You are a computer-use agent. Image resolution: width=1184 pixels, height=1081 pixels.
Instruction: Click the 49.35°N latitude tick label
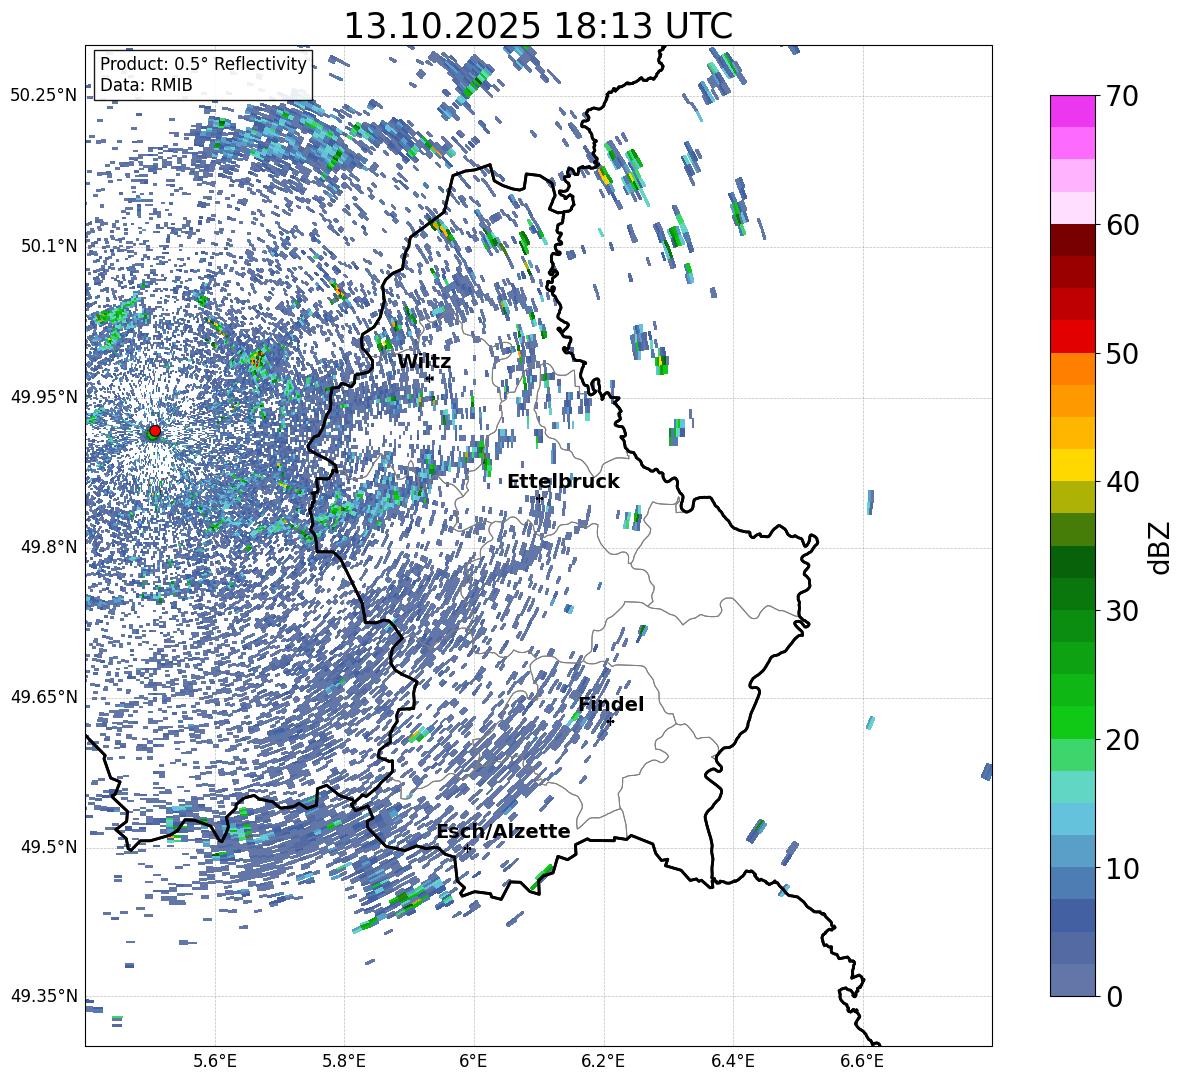[44, 996]
